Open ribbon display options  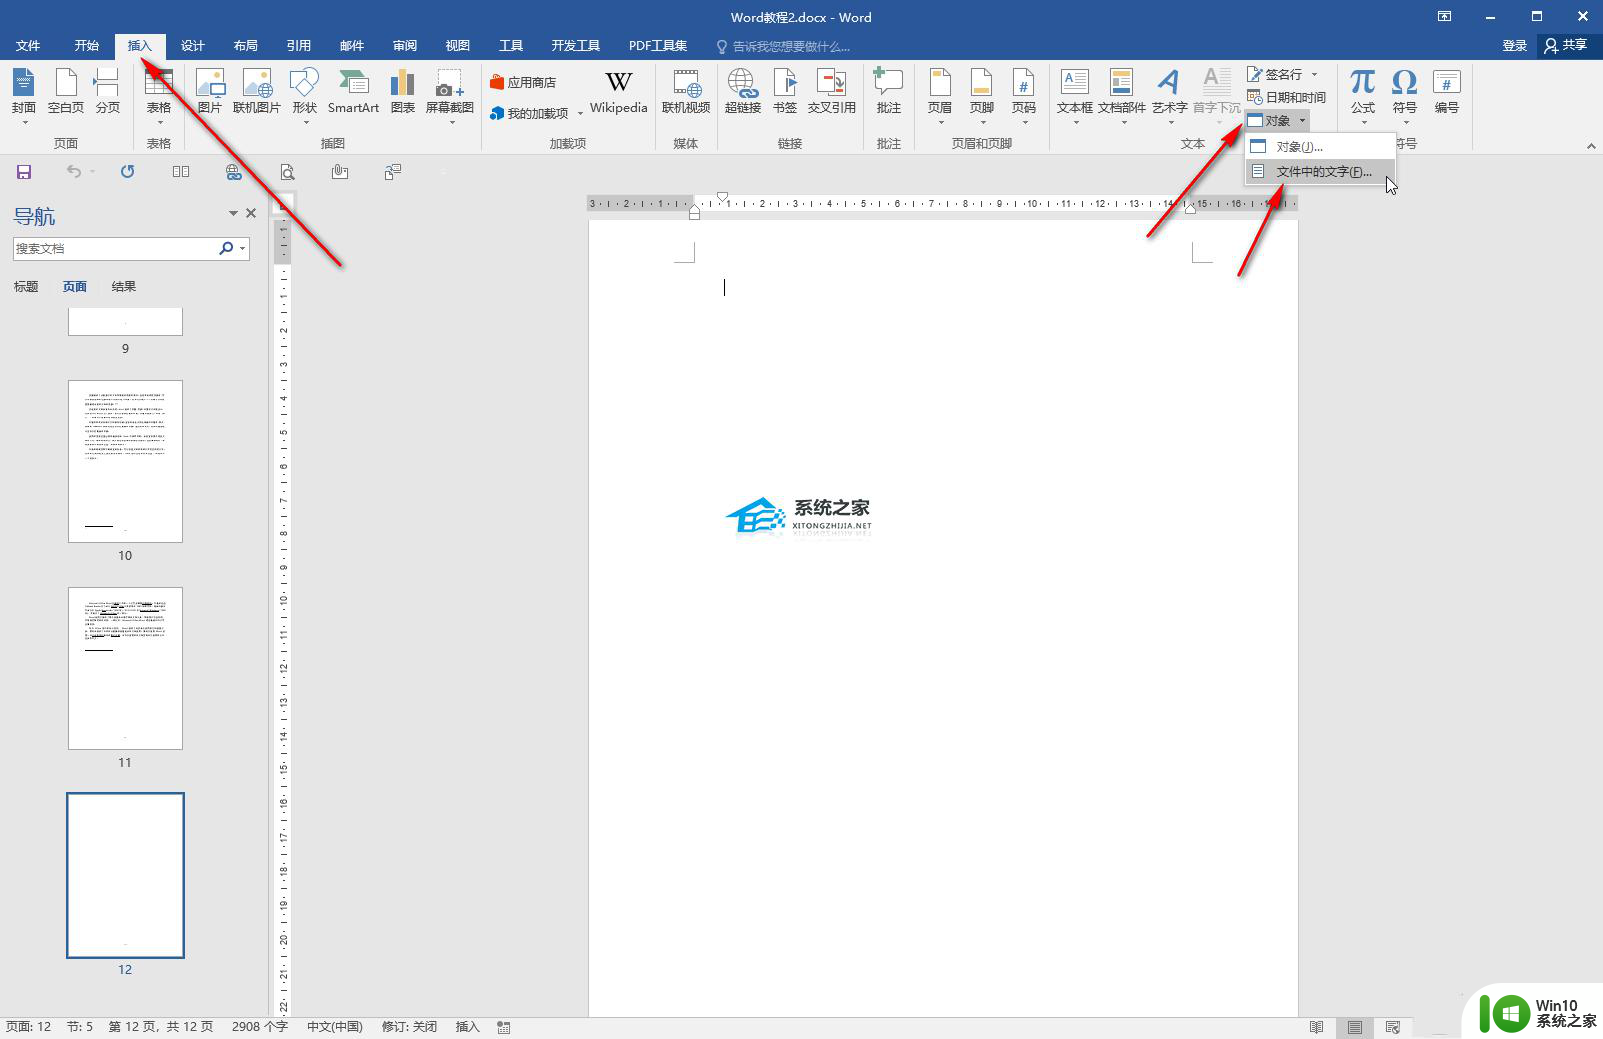tap(1444, 17)
